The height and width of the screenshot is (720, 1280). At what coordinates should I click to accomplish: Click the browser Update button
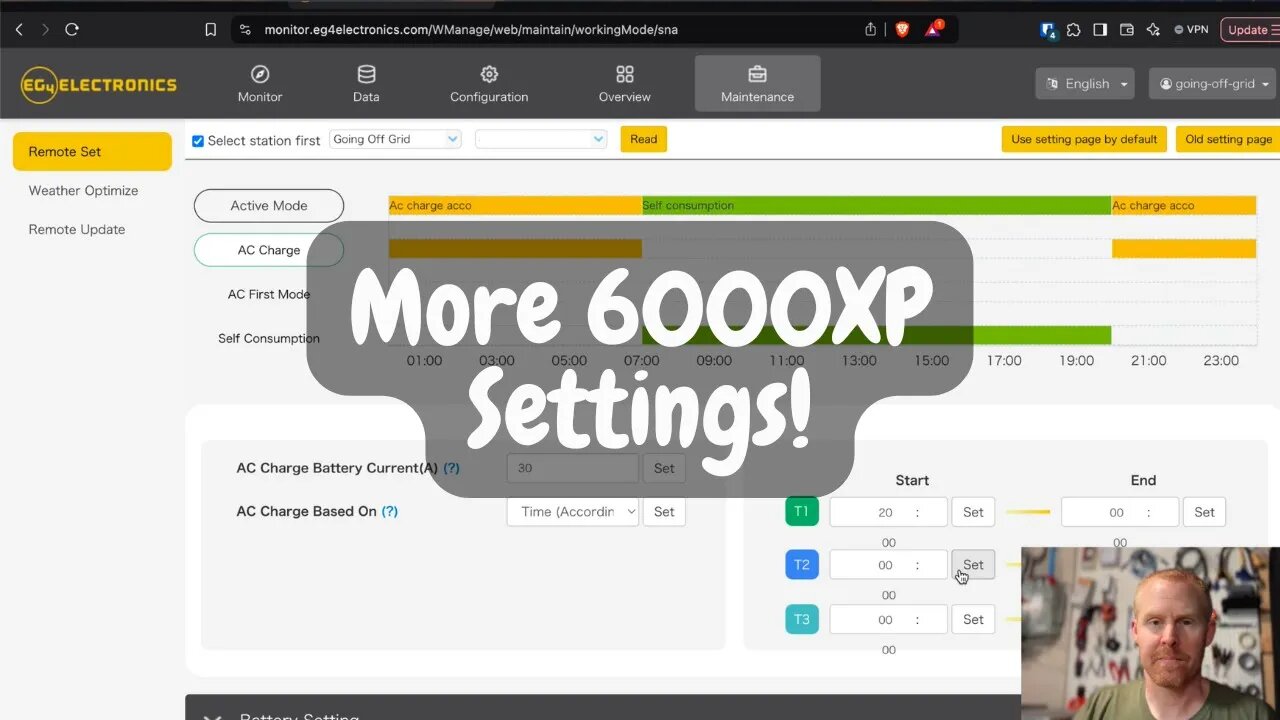(1250, 30)
